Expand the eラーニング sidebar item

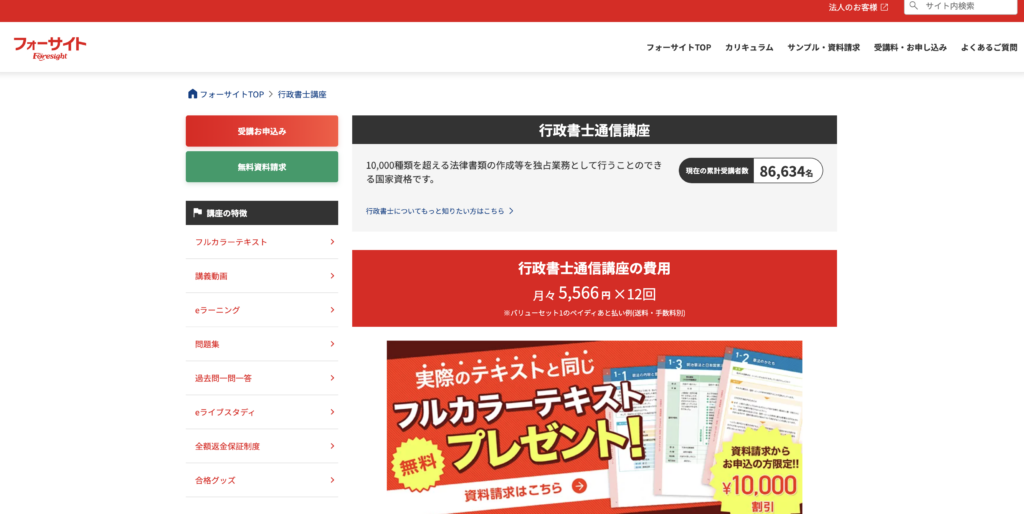[x=332, y=310]
